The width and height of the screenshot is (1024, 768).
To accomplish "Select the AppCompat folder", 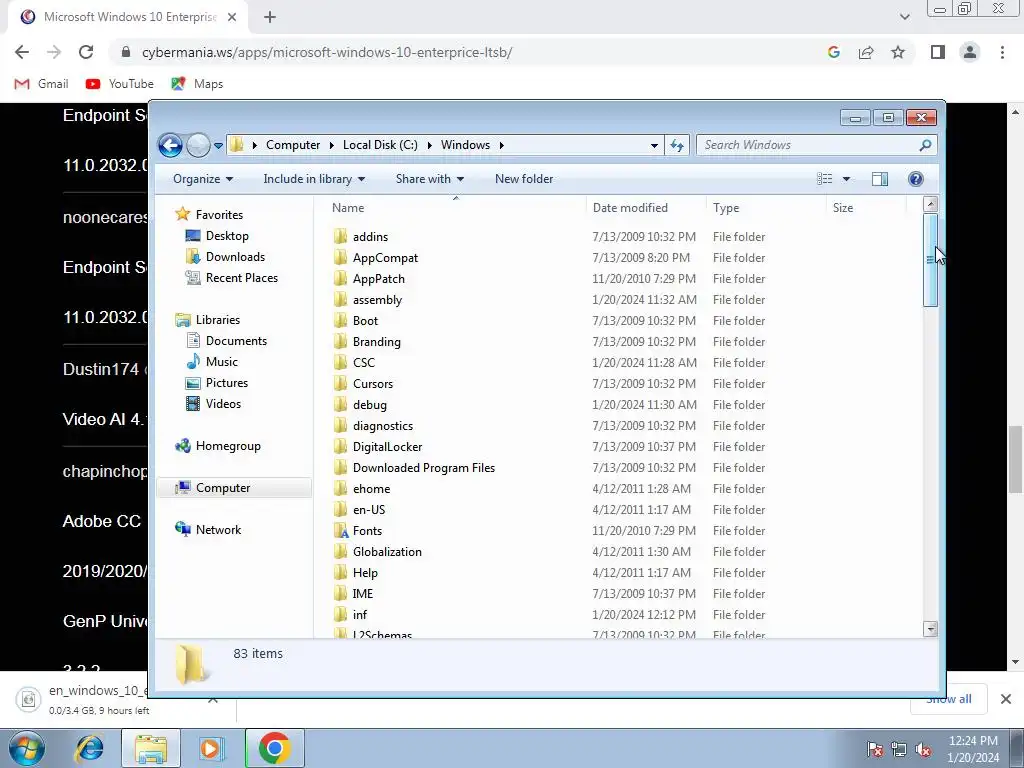I will point(385,258).
